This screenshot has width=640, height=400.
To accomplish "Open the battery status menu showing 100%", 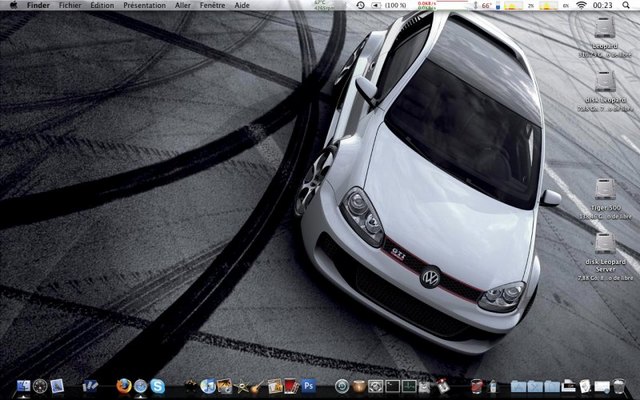I will coord(392,6).
